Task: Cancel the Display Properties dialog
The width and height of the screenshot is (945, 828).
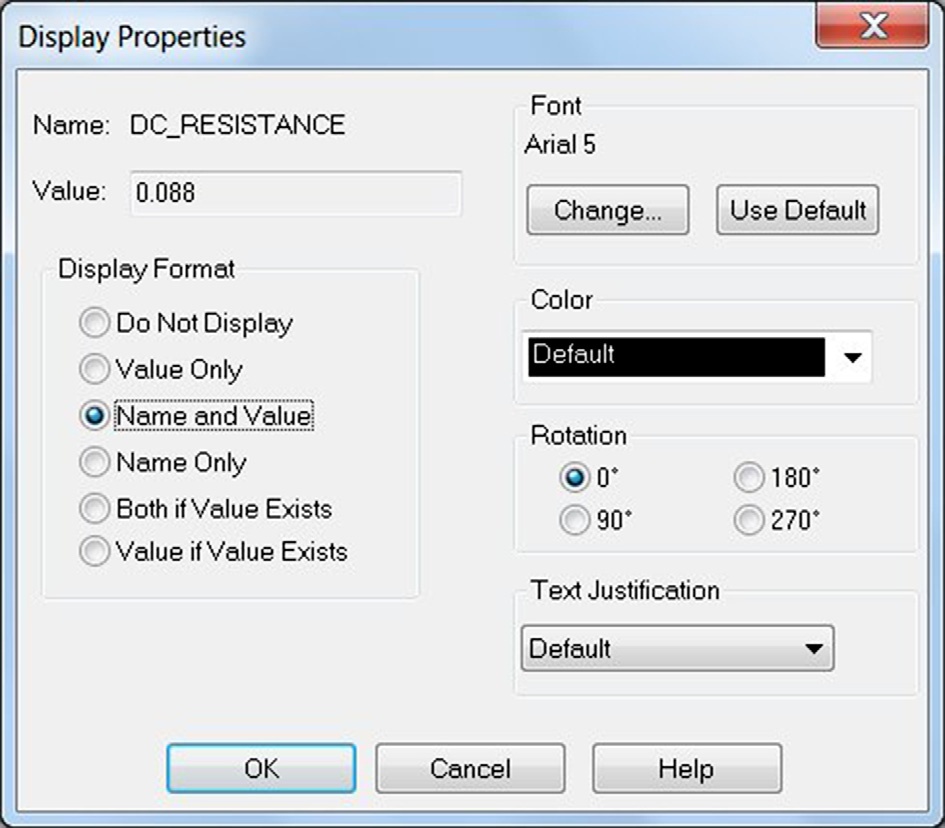Action: click(x=470, y=768)
